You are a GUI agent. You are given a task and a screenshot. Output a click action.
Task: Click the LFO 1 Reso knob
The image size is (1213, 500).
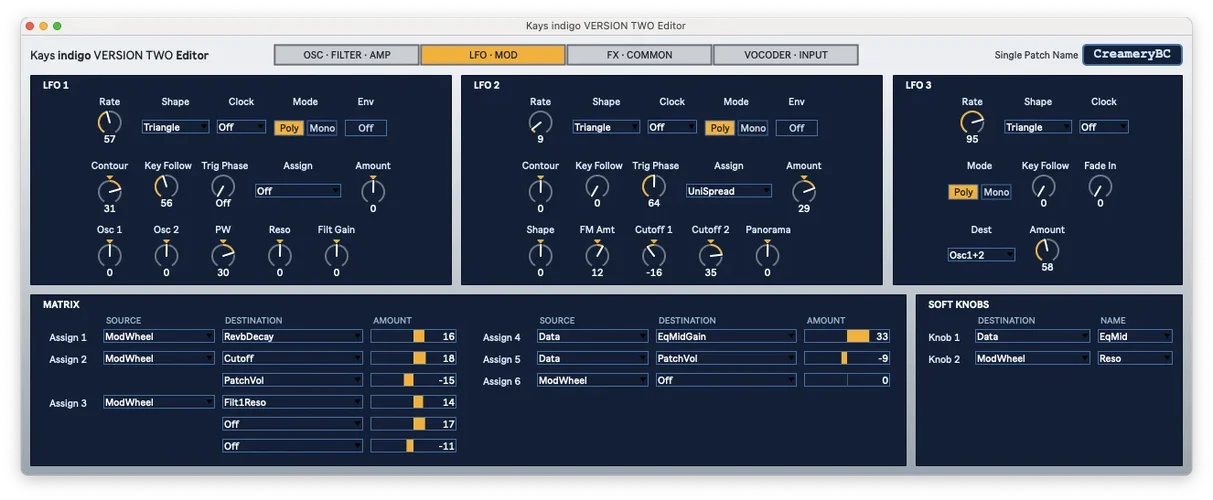coord(280,255)
